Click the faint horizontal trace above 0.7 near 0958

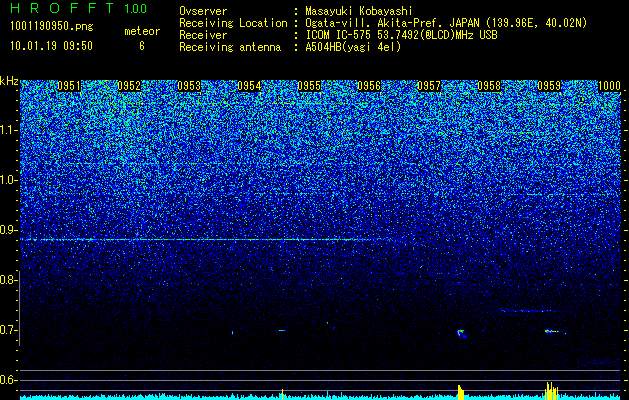[529, 311]
